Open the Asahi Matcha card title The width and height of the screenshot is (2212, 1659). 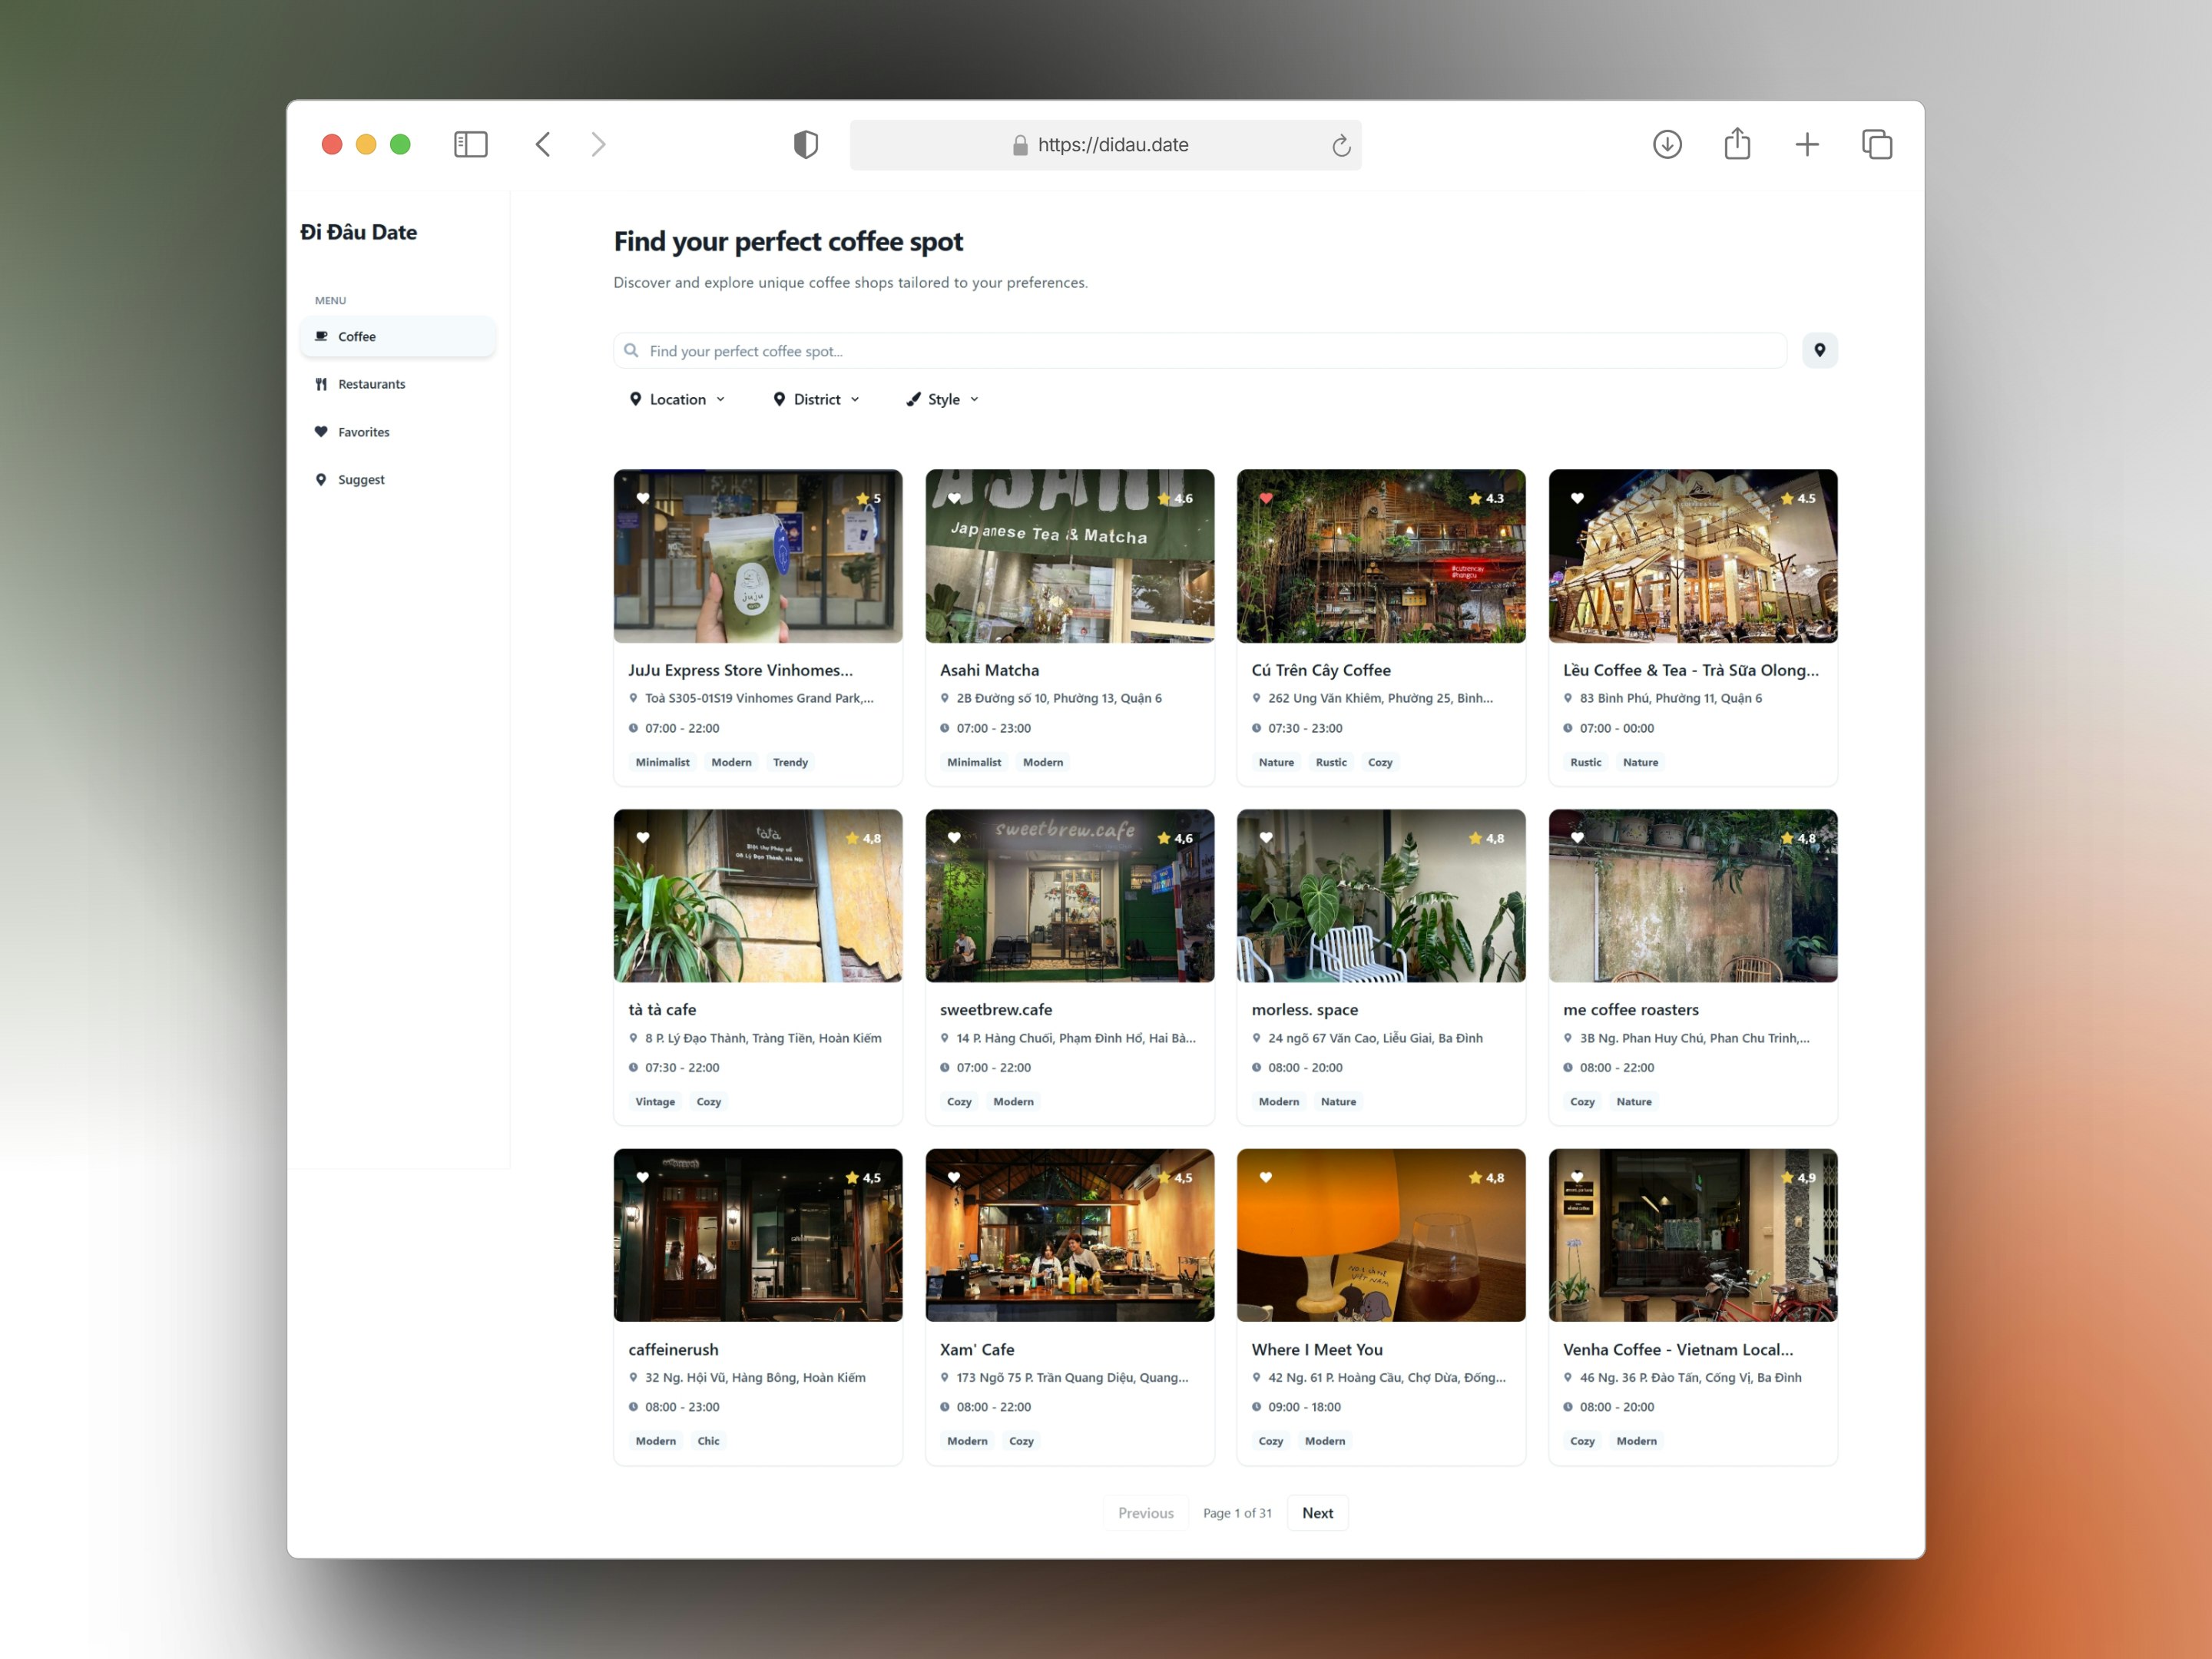[x=989, y=670]
